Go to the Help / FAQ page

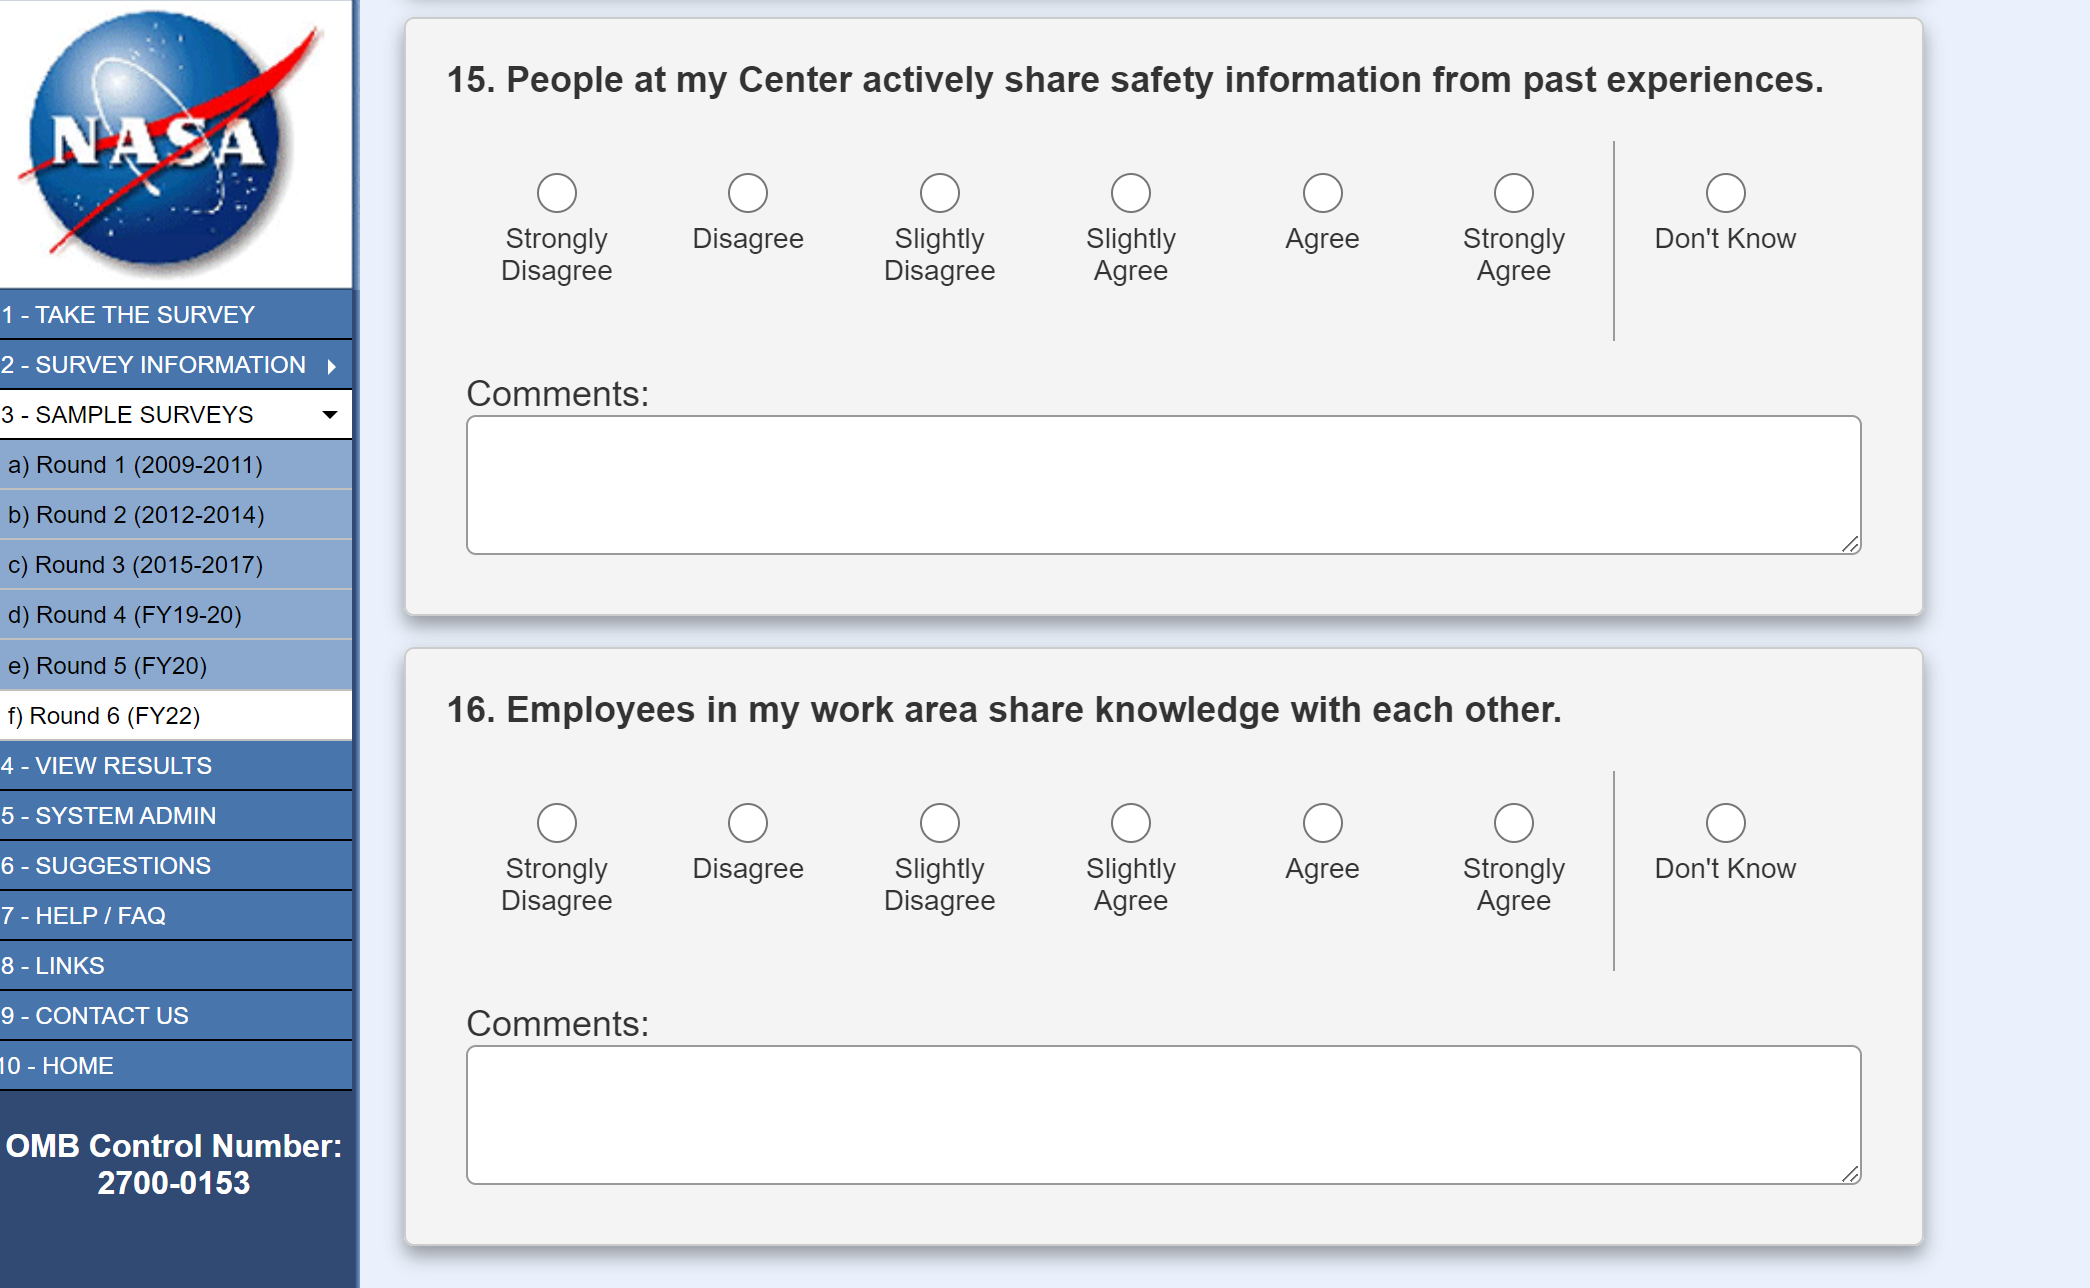(x=84, y=916)
